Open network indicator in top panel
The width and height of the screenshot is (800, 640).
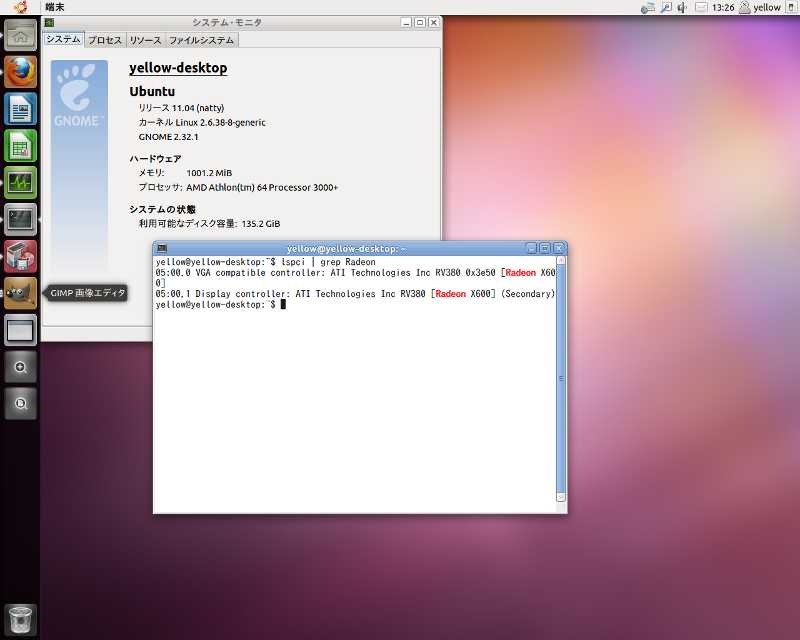[x=648, y=8]
